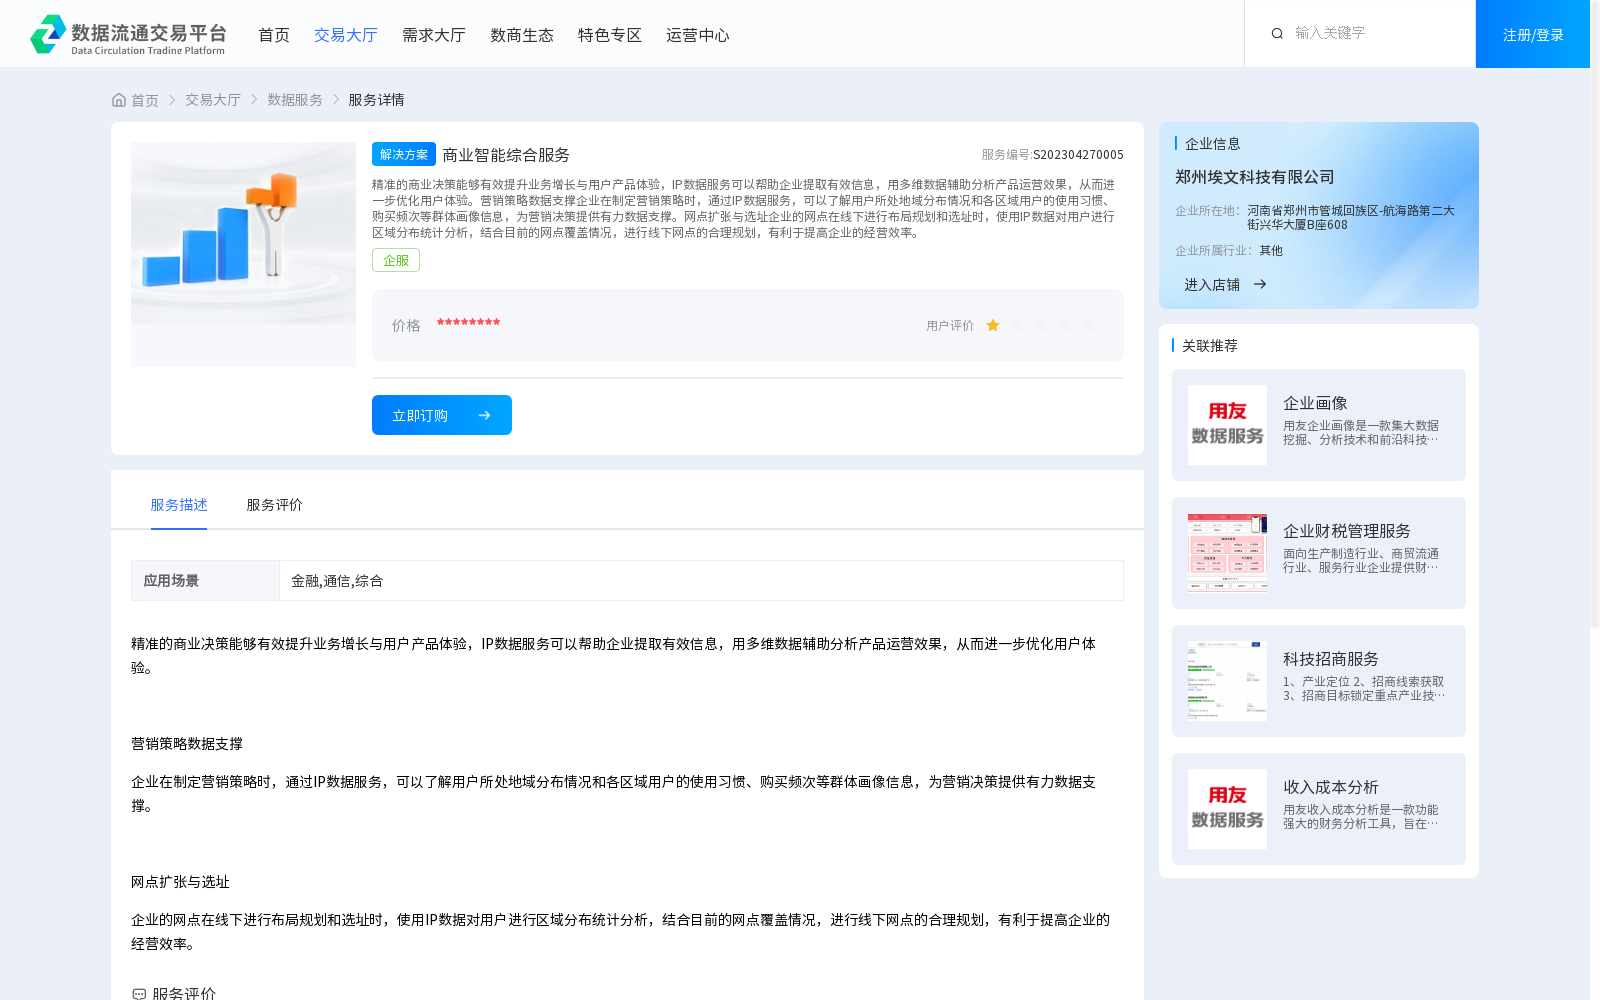1600x1000 pixels.
Task: Click the 科技招商服务 thumbnail
Action: 1227,681
